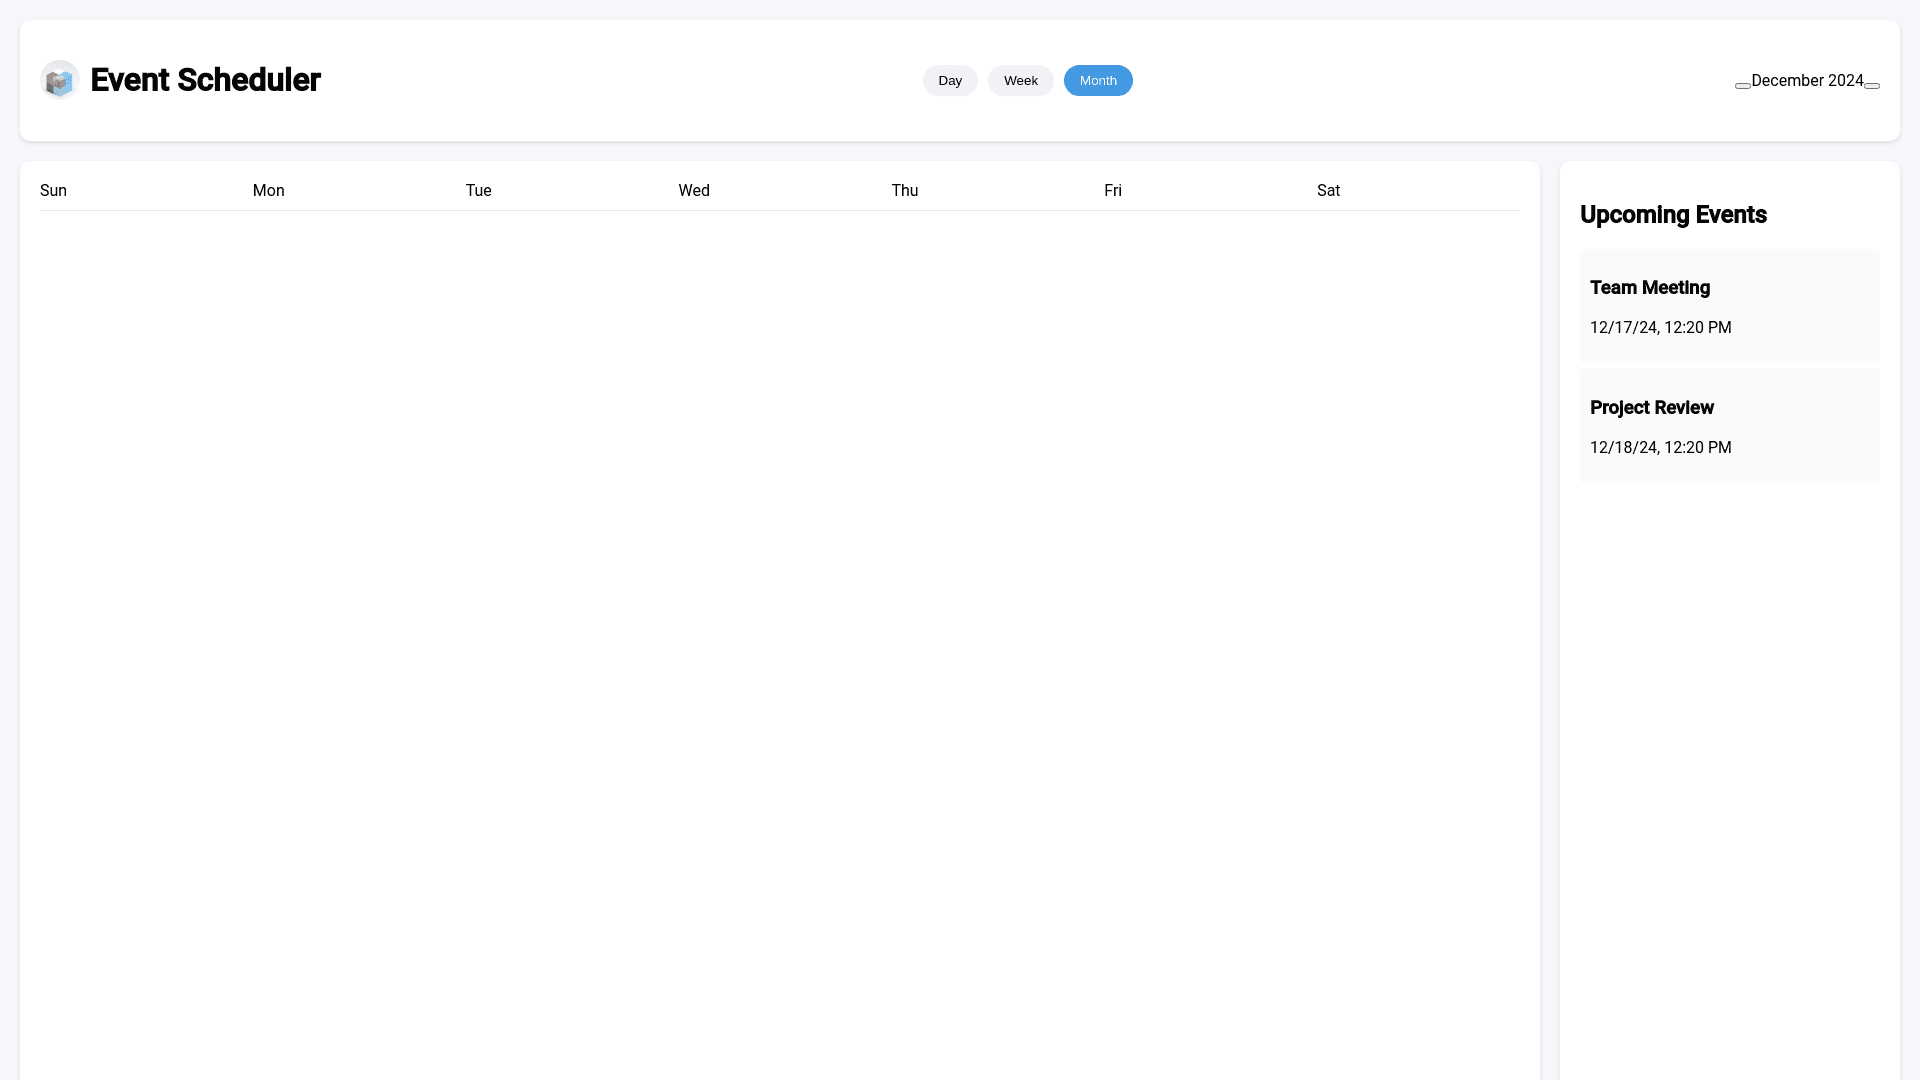1920x1080 pixels.
Task: Click the Sun column header
Action: [x=54, y=191]
